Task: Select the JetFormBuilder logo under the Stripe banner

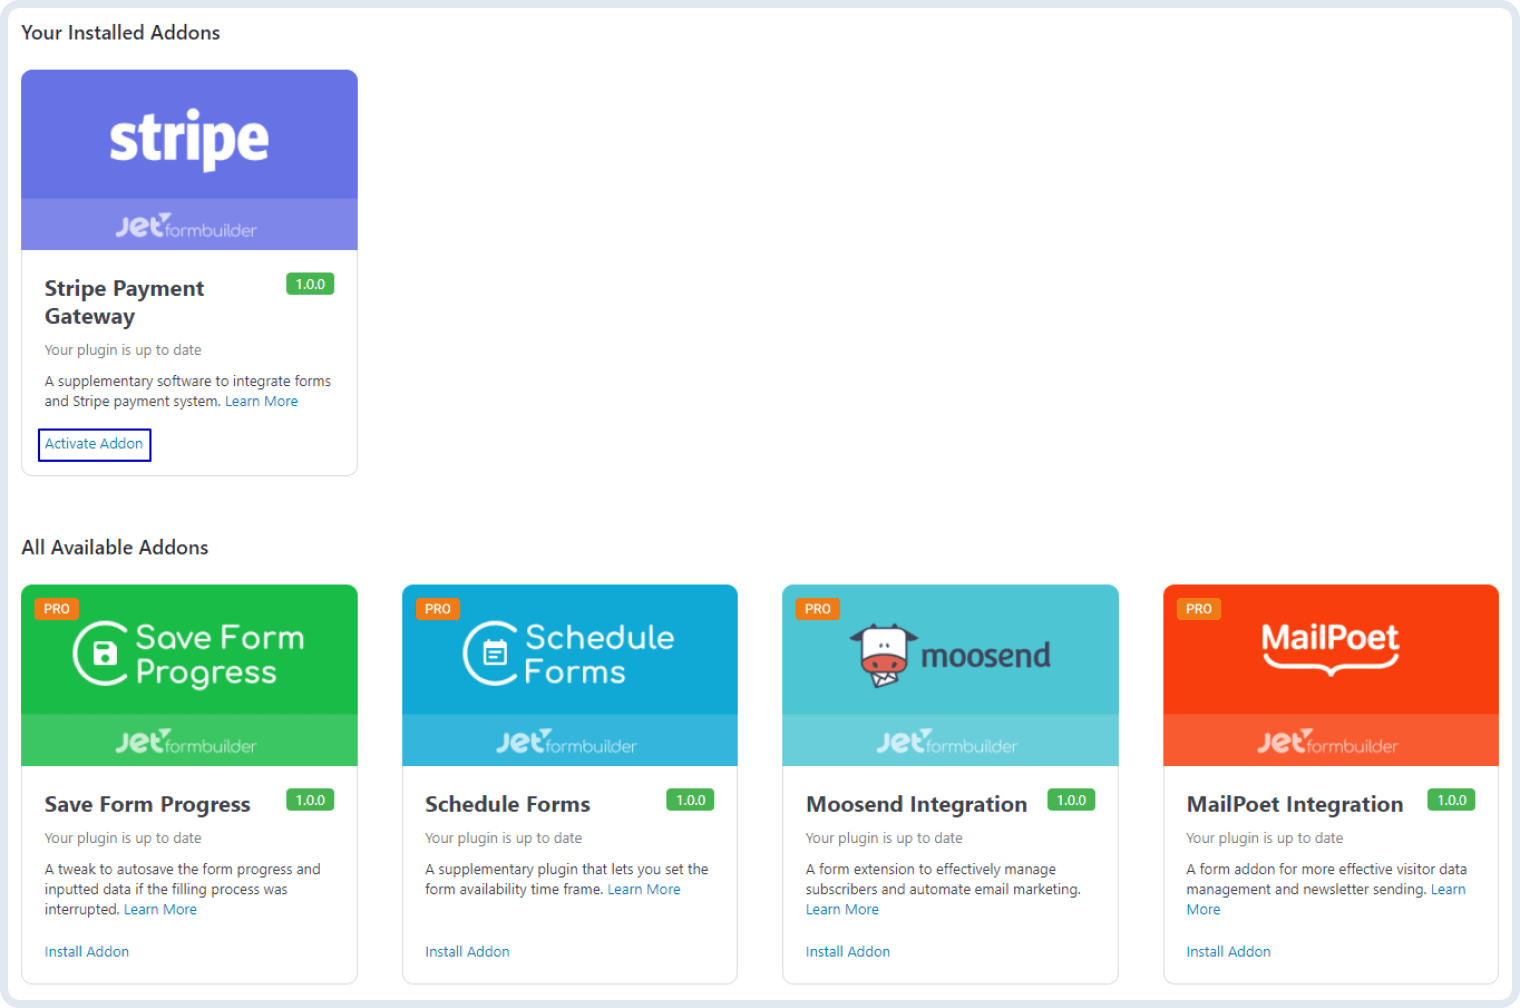Action: (188, 225)
